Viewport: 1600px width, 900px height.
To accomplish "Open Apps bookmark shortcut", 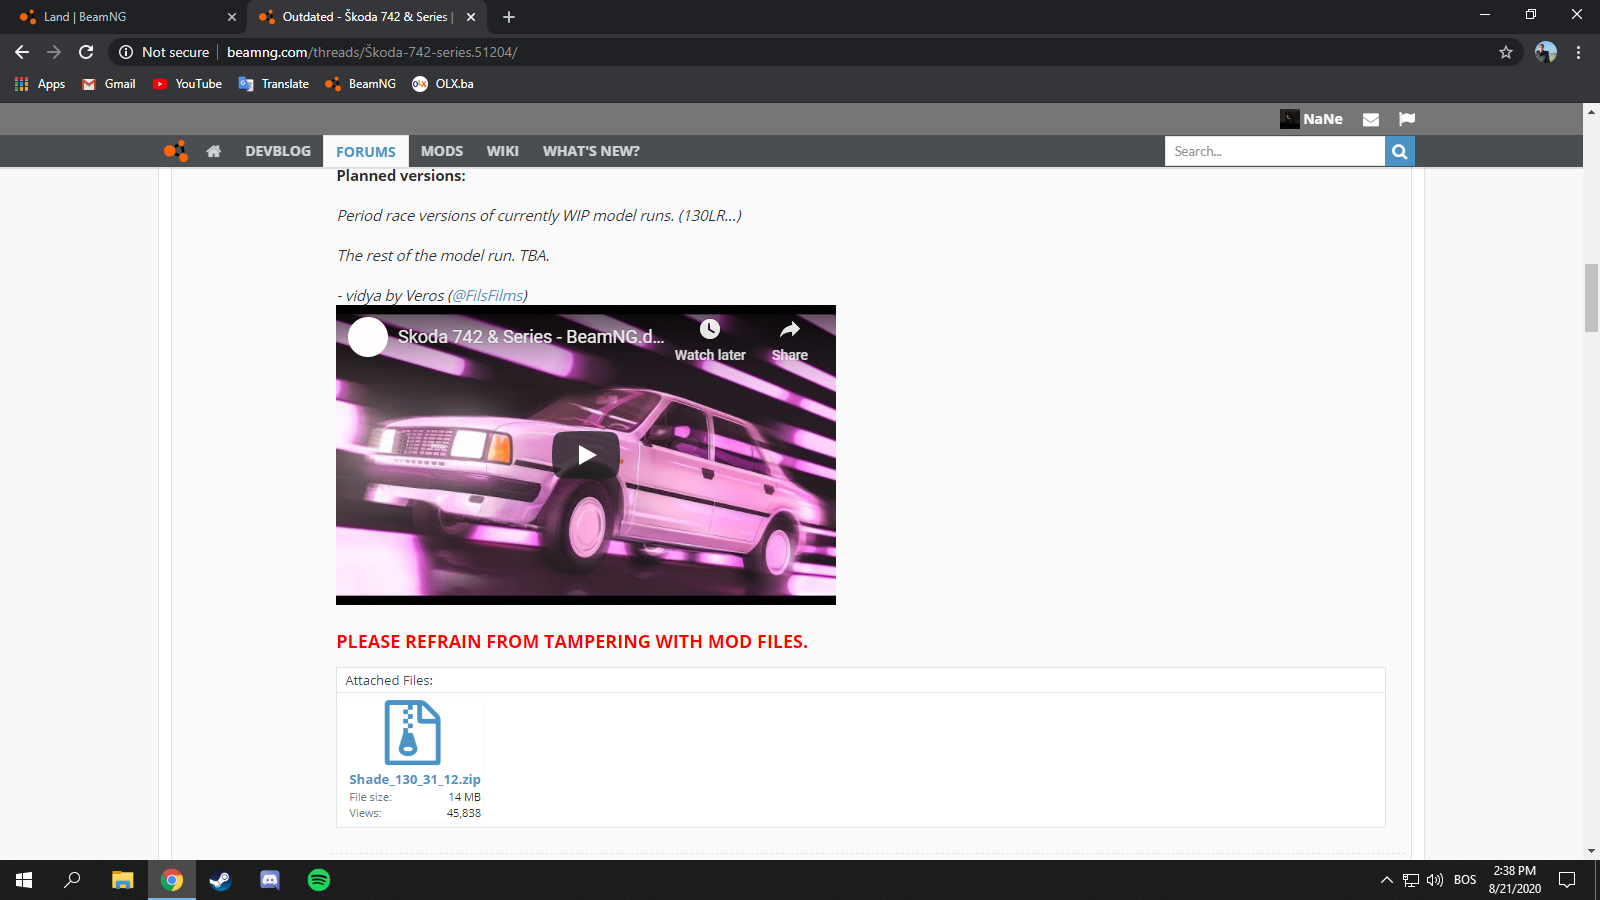I will (x=40, y=84).
